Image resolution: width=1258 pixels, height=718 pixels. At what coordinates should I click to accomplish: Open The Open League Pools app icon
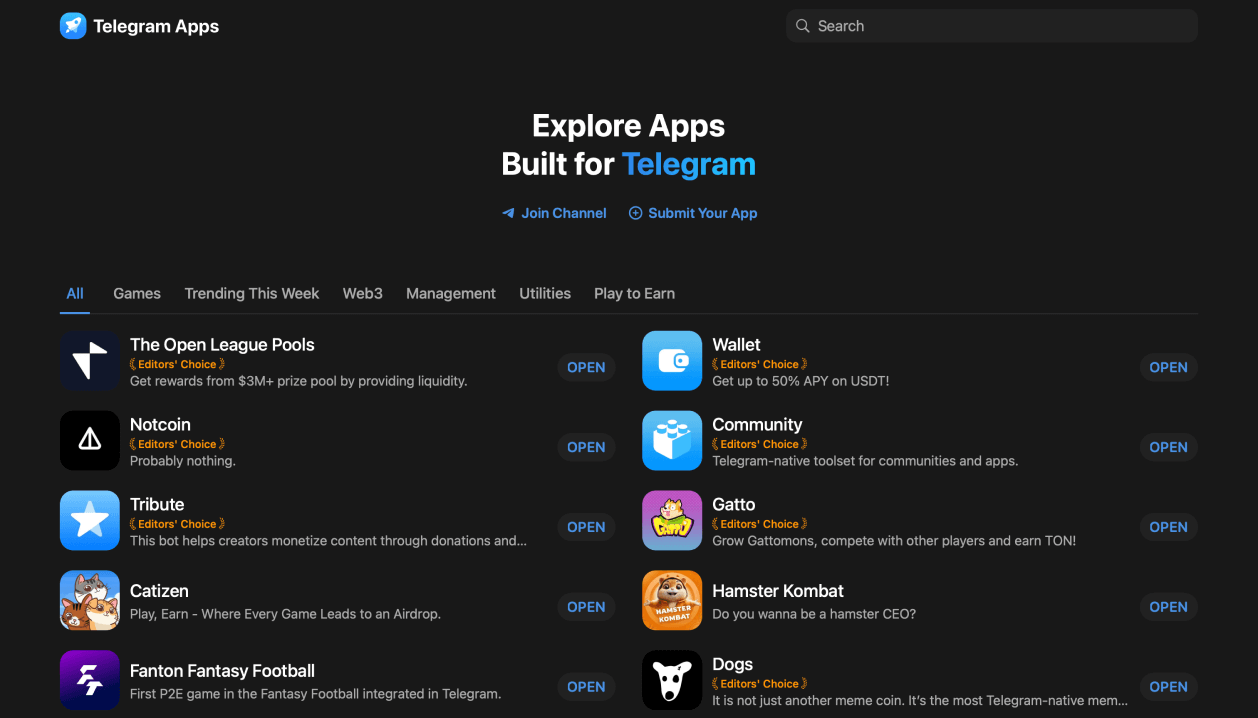pyautogui.click(x=90, y=360)
